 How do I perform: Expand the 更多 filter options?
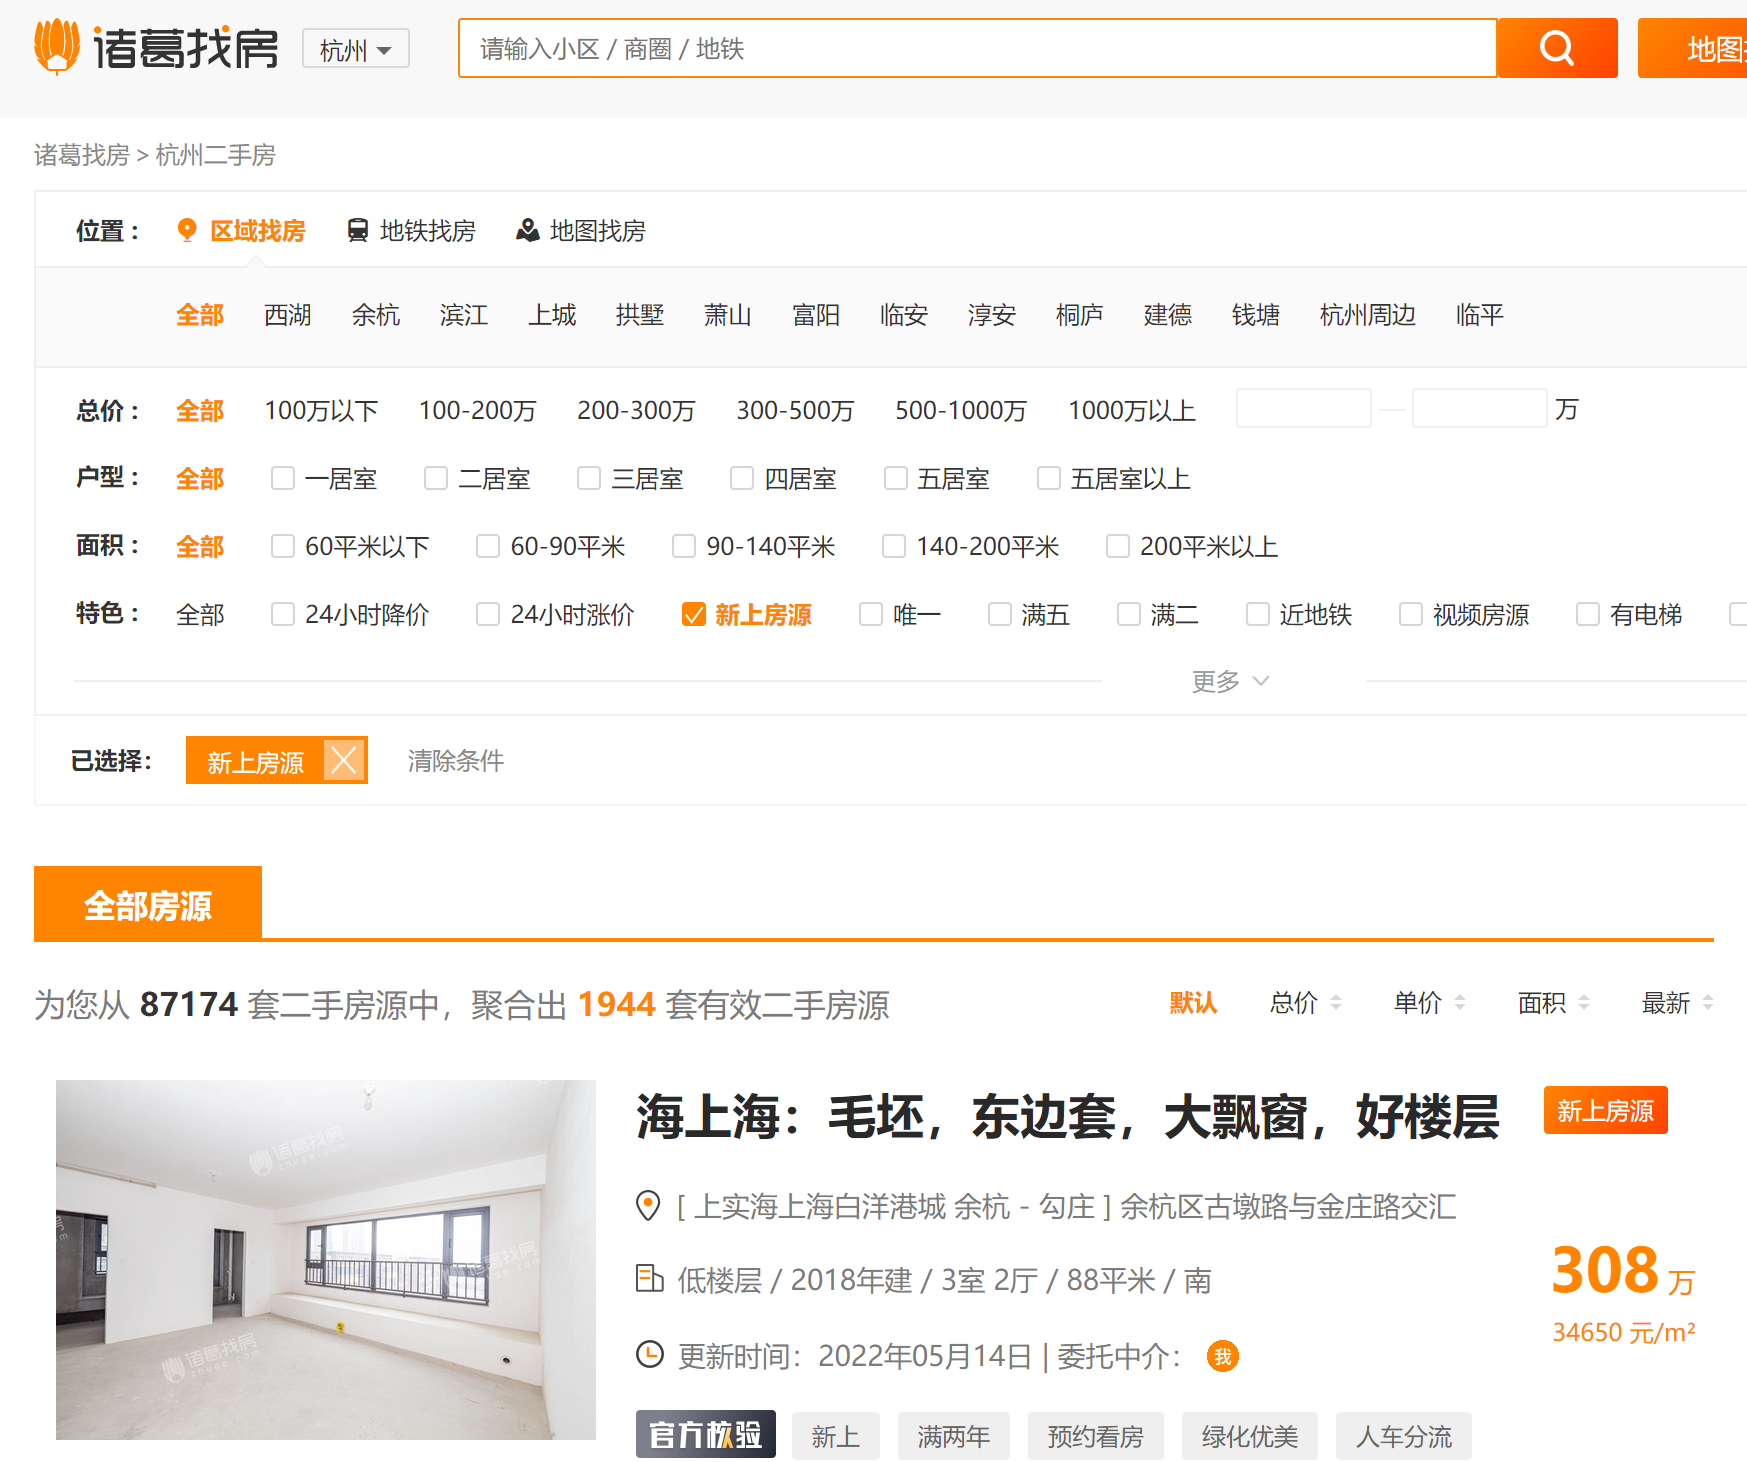1231,681
